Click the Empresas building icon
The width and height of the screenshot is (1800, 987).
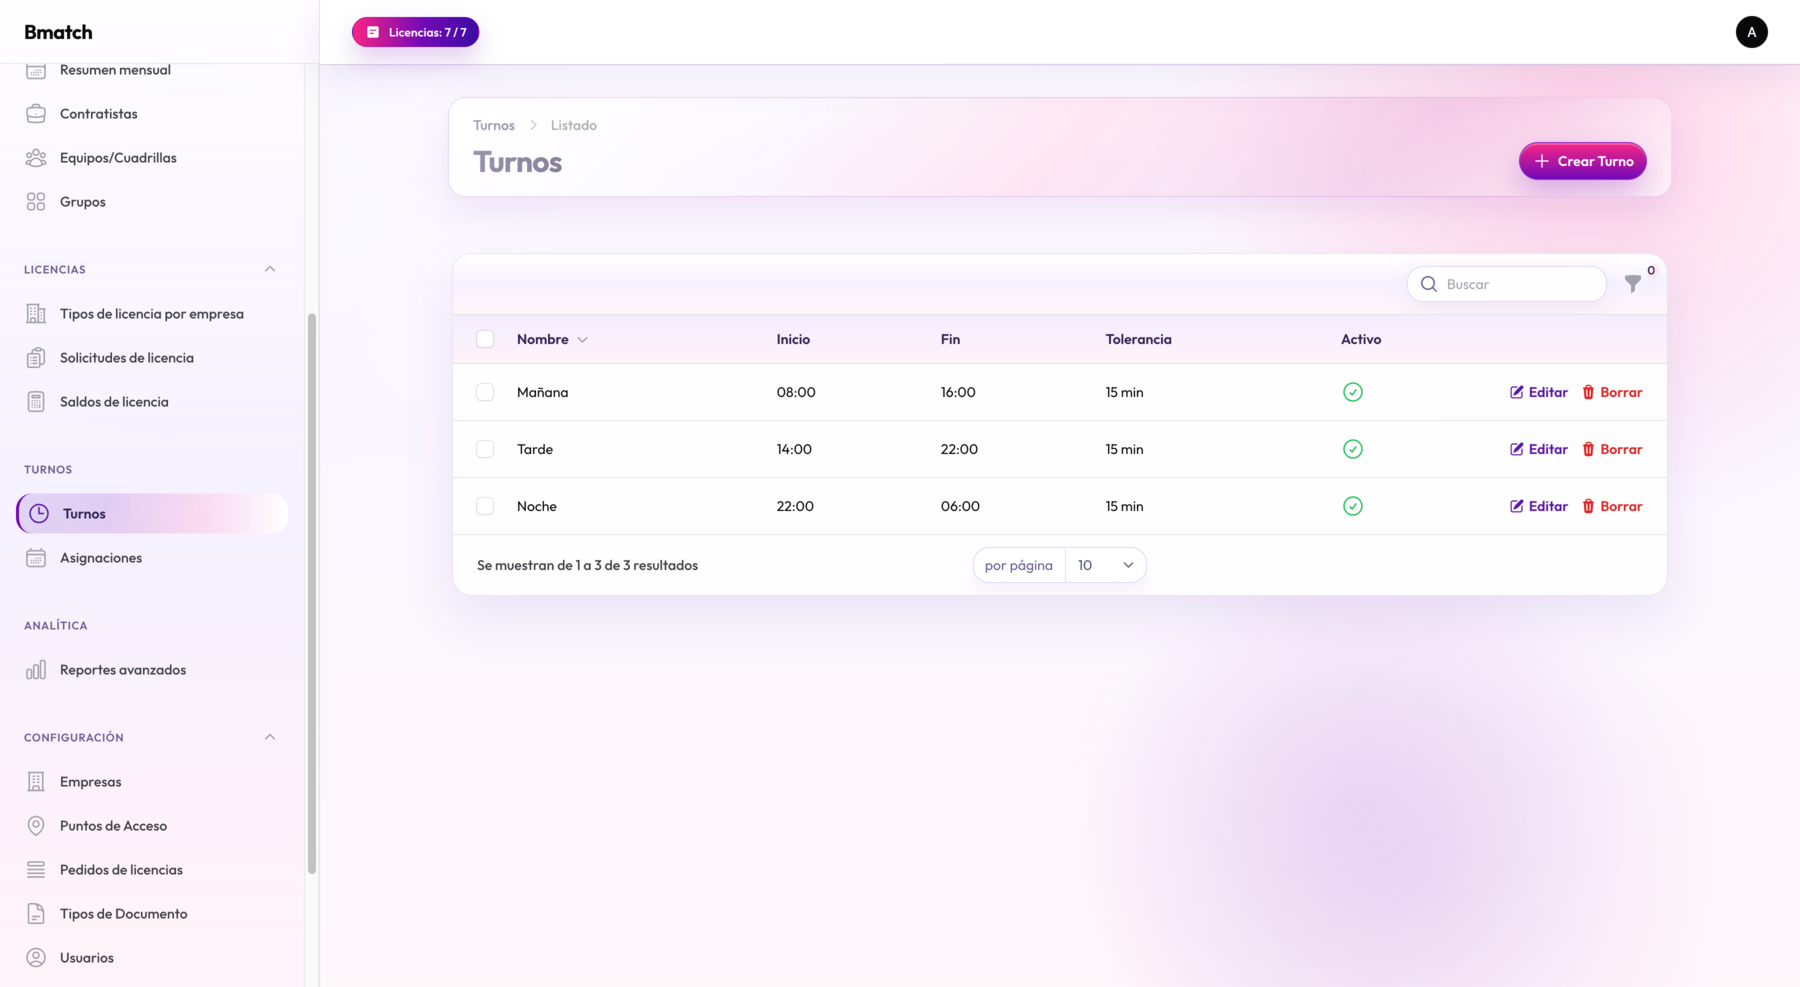36,782
